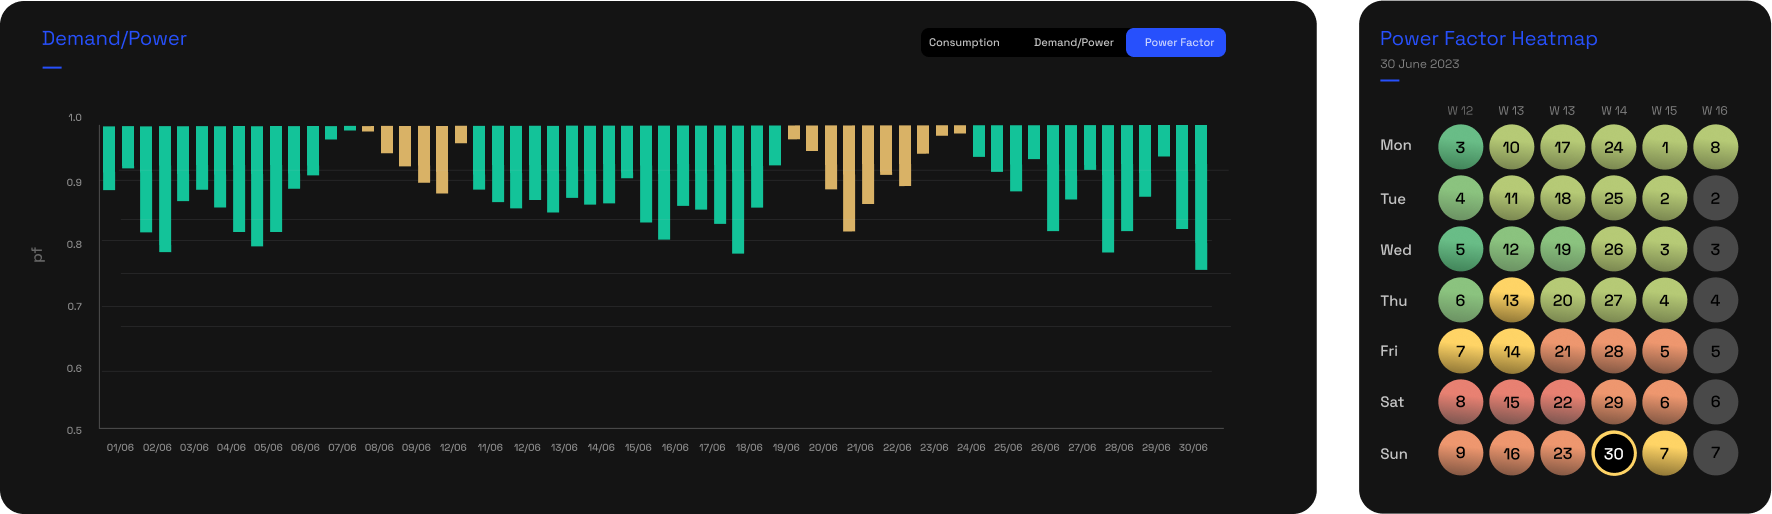Click the '30 June 2023' date subtitle
This screenshot has width=1772, height=514.
(x=1419, y=64)
